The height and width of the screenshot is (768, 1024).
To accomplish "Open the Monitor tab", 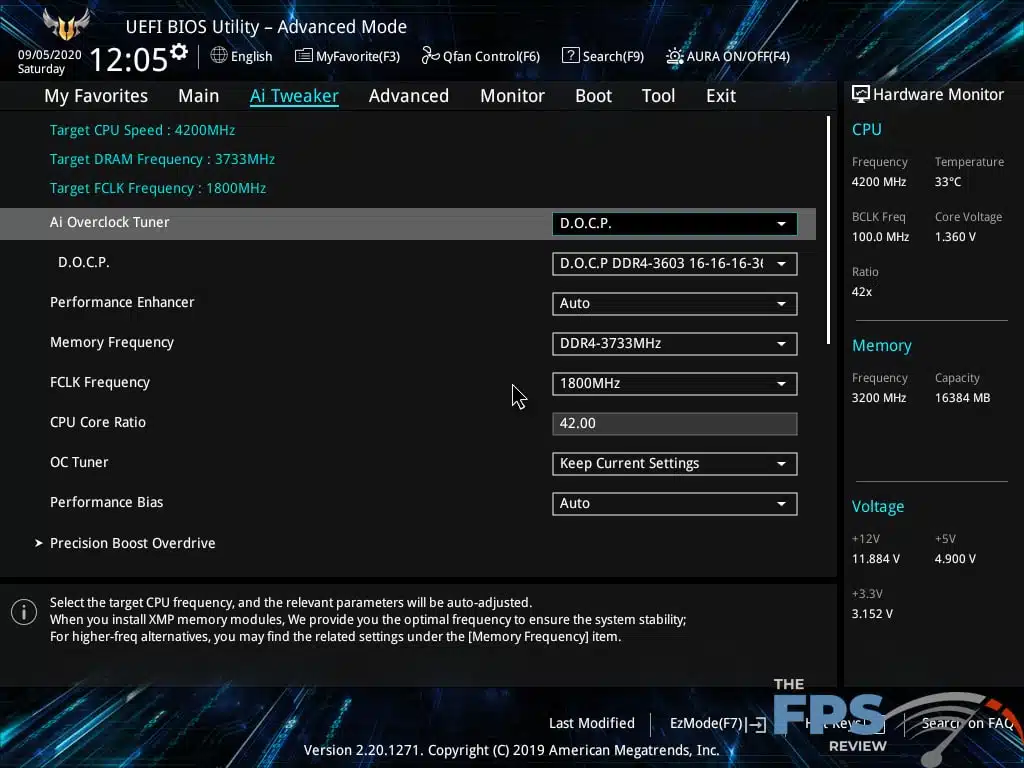I will click(512, 96).
